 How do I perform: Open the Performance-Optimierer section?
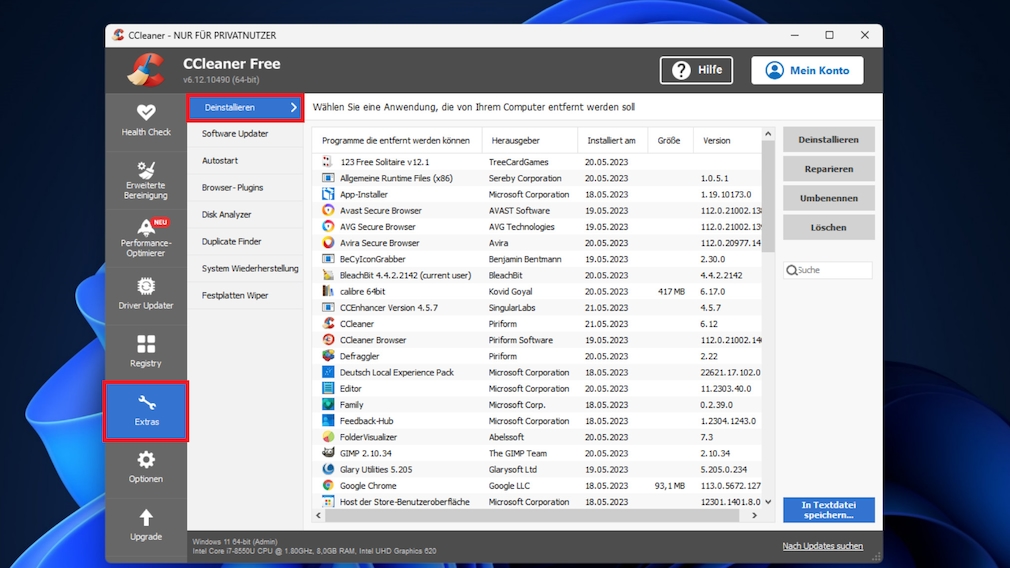[x=146, y=238]
